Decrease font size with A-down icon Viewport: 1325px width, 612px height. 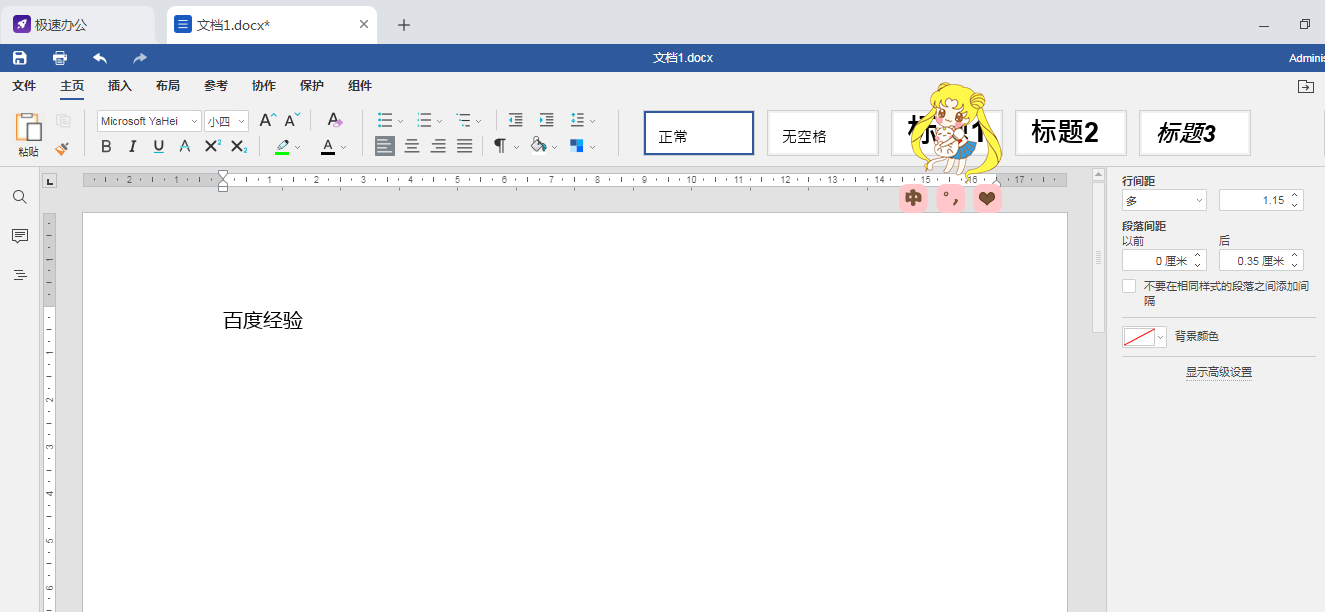[292, 121]
